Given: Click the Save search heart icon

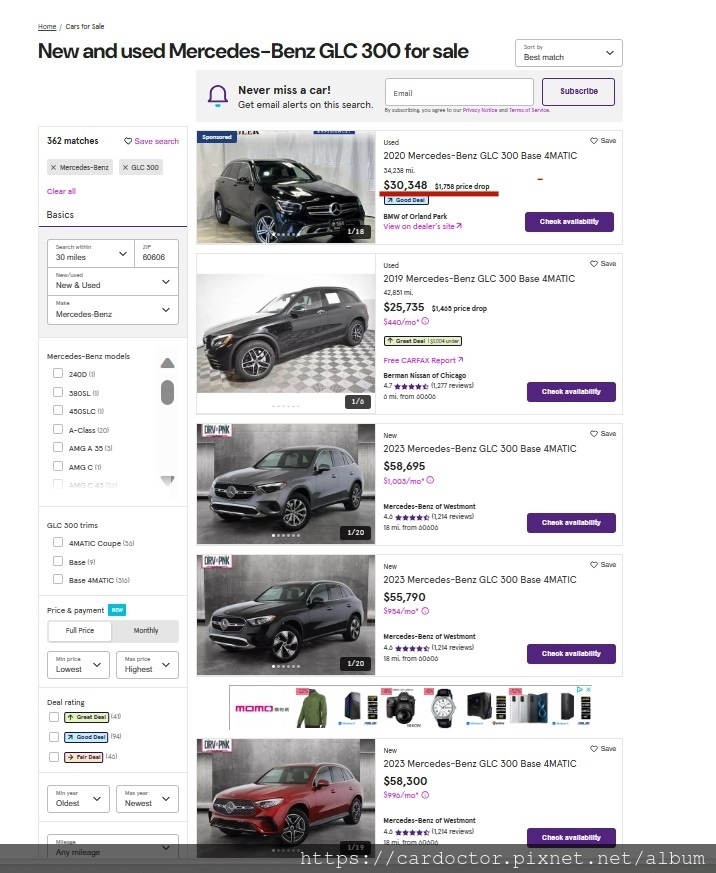Looking at the screenshot, I should coord(127,141).
